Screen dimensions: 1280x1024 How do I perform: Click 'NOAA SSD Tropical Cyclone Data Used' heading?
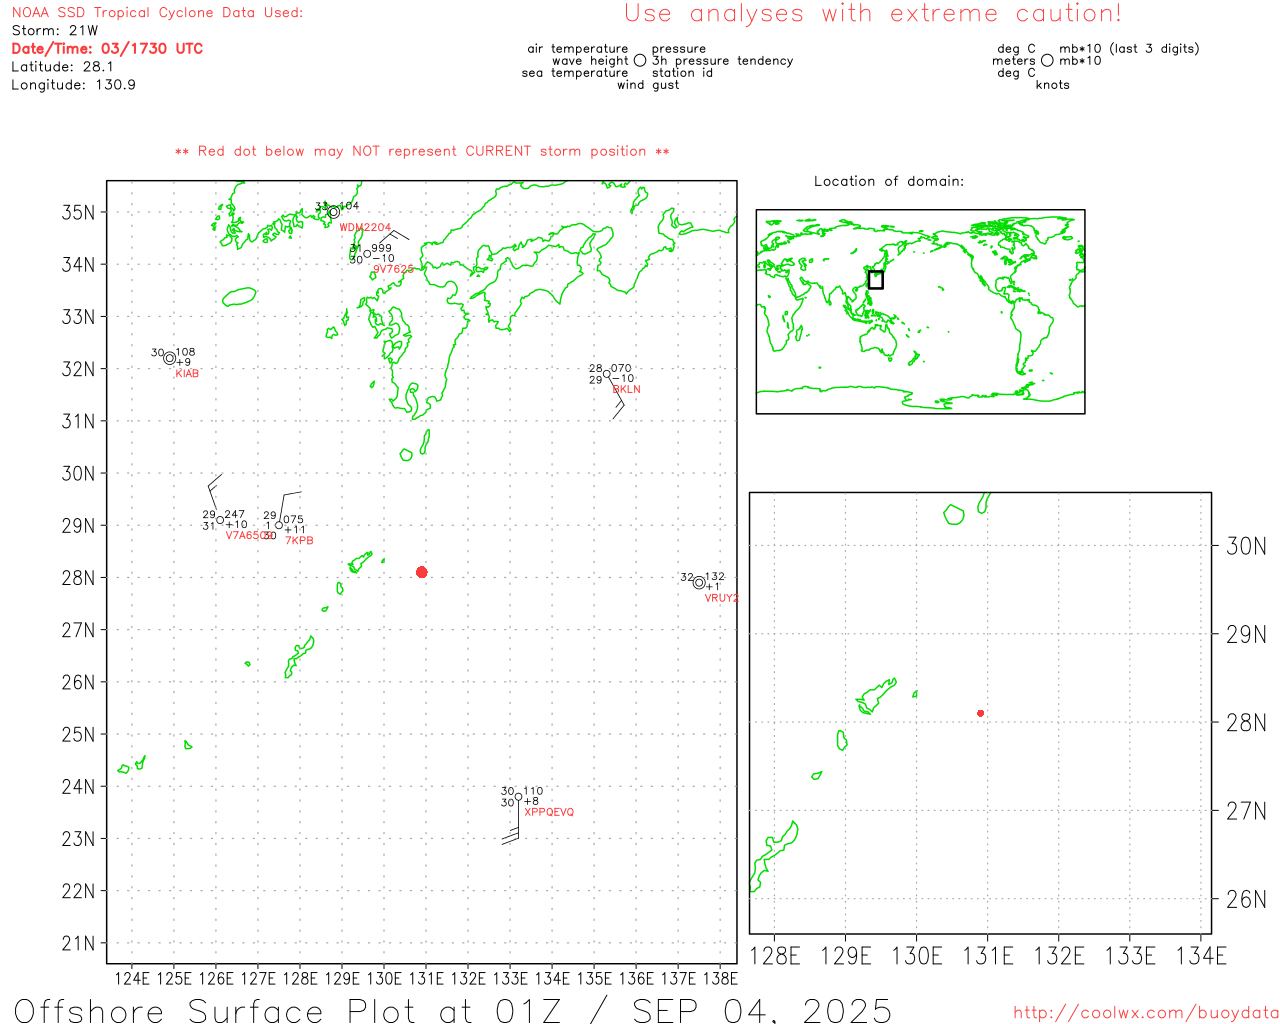[157, 13]
